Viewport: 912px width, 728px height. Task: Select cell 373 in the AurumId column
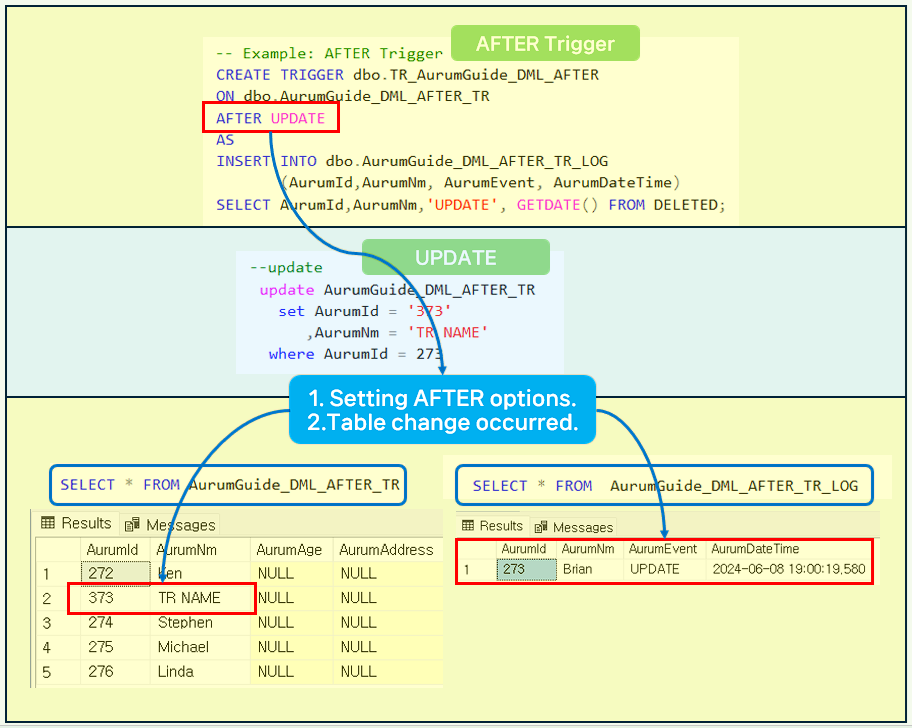(x=115, y=598)
